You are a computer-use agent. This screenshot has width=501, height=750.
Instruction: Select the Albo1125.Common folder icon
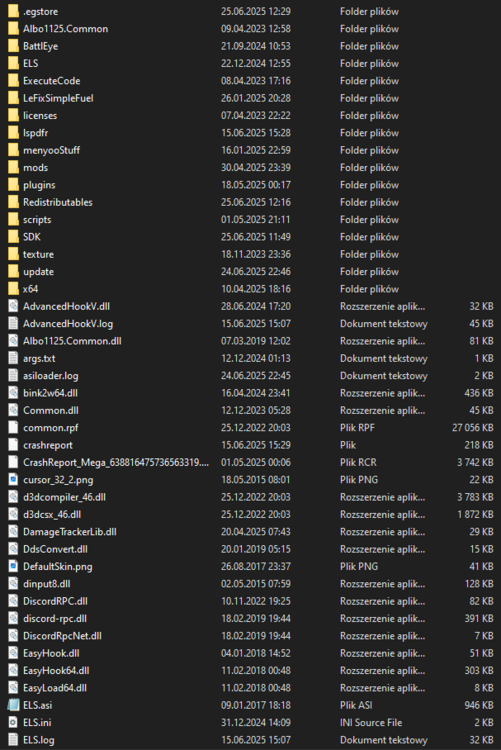pos(13,29)
